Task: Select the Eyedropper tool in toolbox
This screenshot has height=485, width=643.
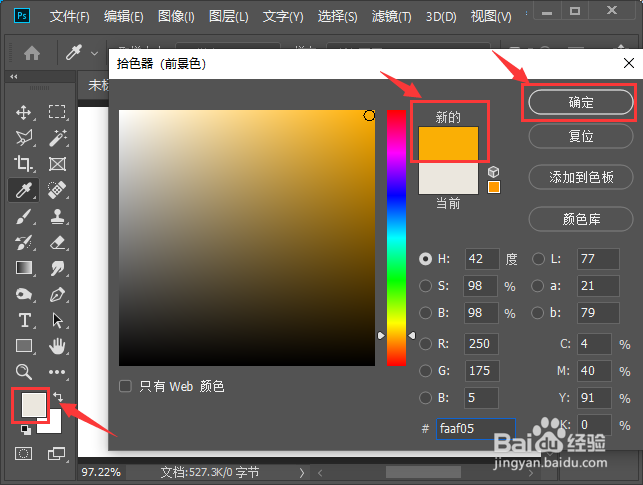Action: 23,190
